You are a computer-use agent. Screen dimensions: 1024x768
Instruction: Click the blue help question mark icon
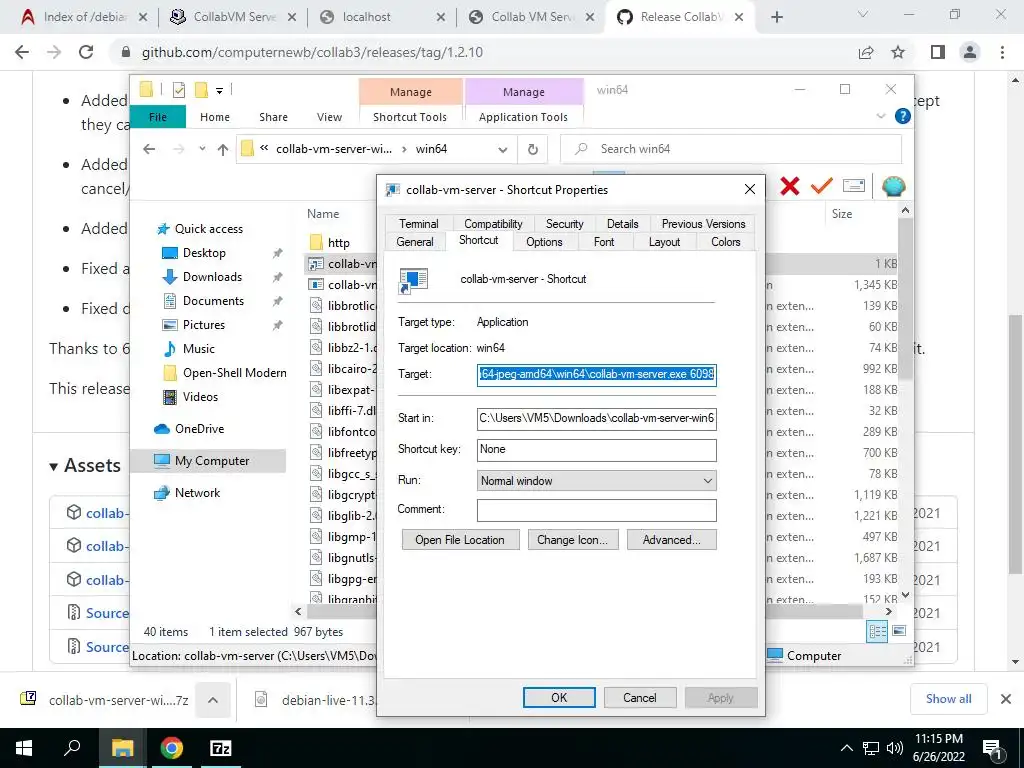click(x=903, y=116)
